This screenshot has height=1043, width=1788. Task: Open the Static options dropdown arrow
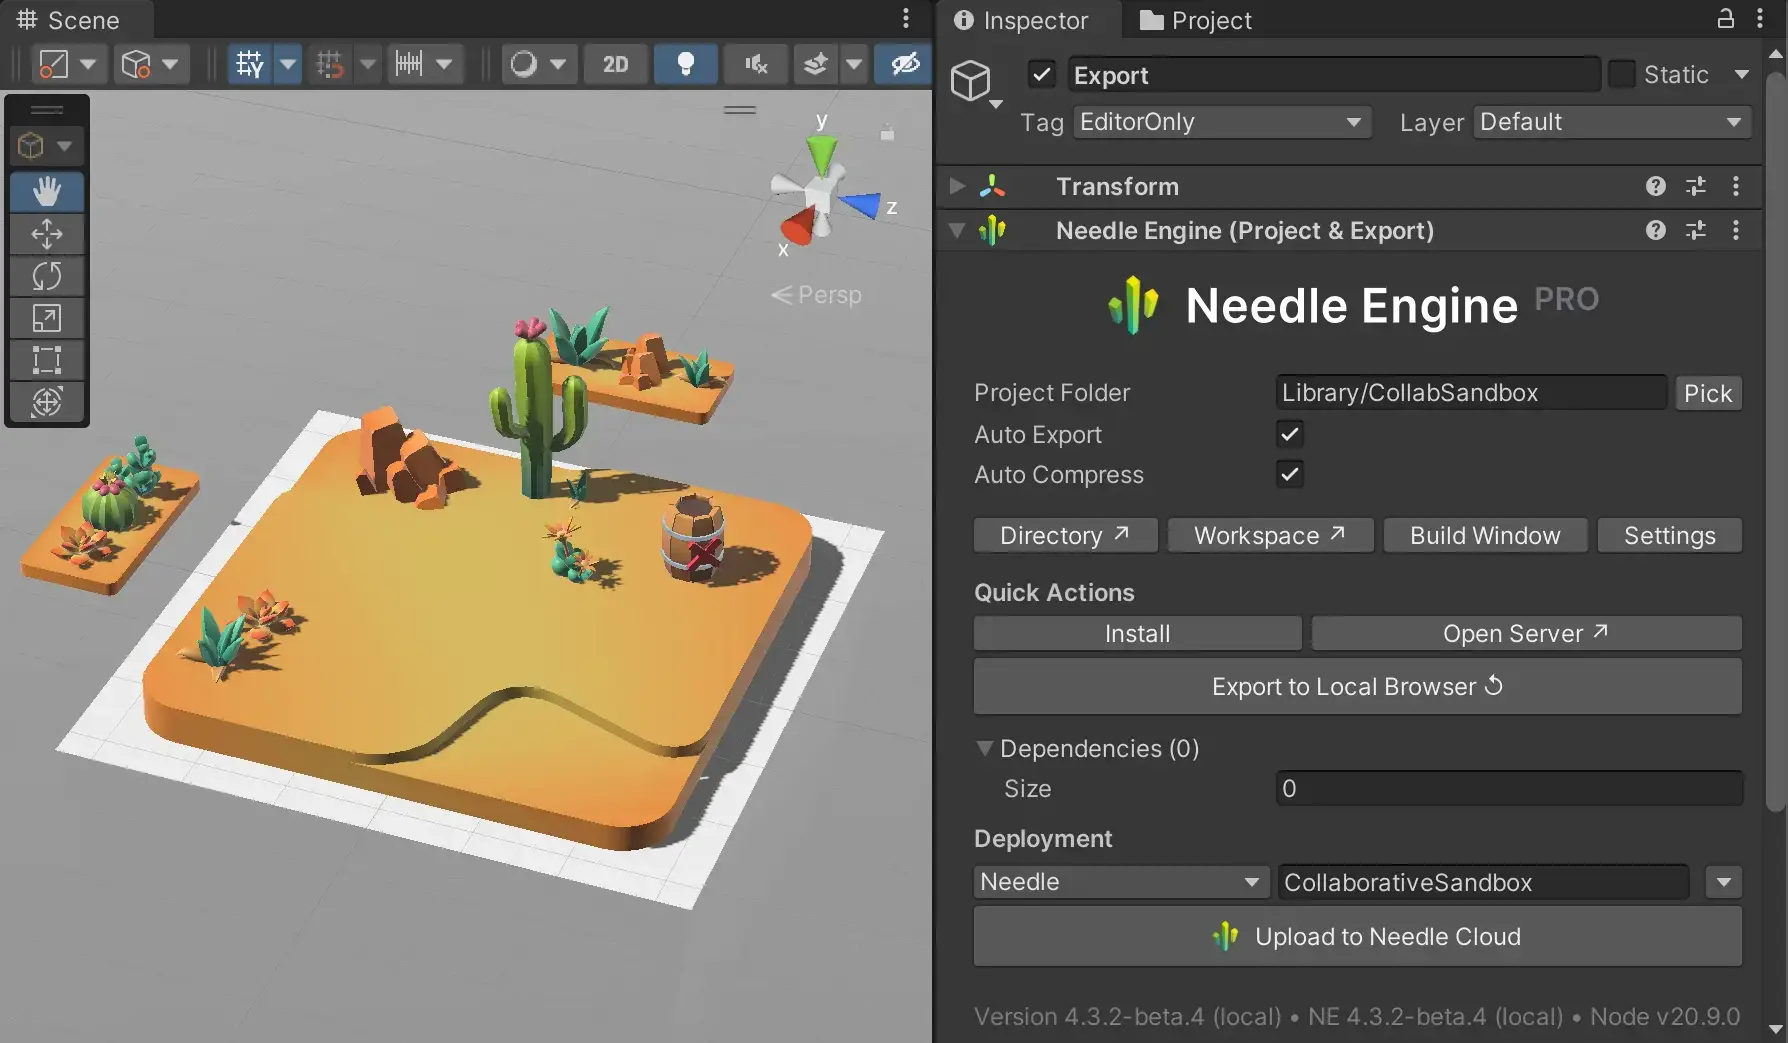pyautogui.click(x=1742, y=74)
